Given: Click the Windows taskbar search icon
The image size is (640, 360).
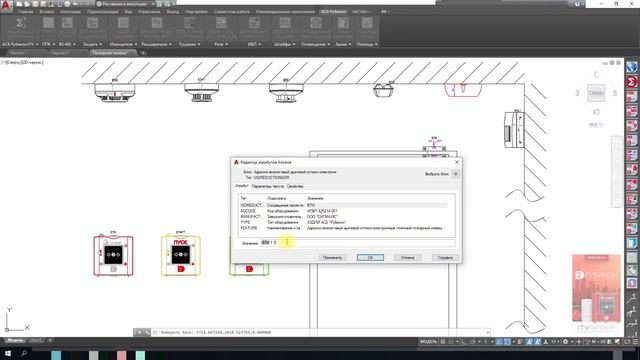Looking at the screenshot, I should (x=24, y=353).
